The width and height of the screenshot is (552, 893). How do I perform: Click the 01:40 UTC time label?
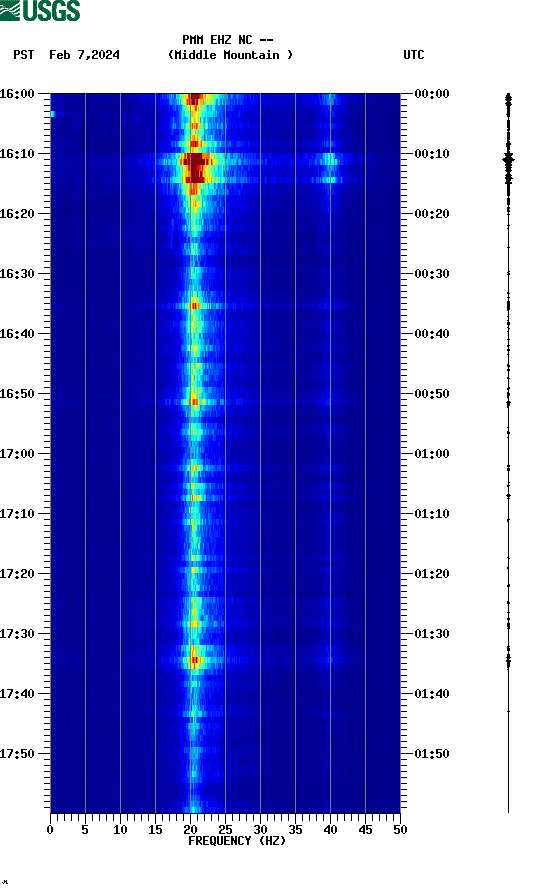[x=432, y=694]
